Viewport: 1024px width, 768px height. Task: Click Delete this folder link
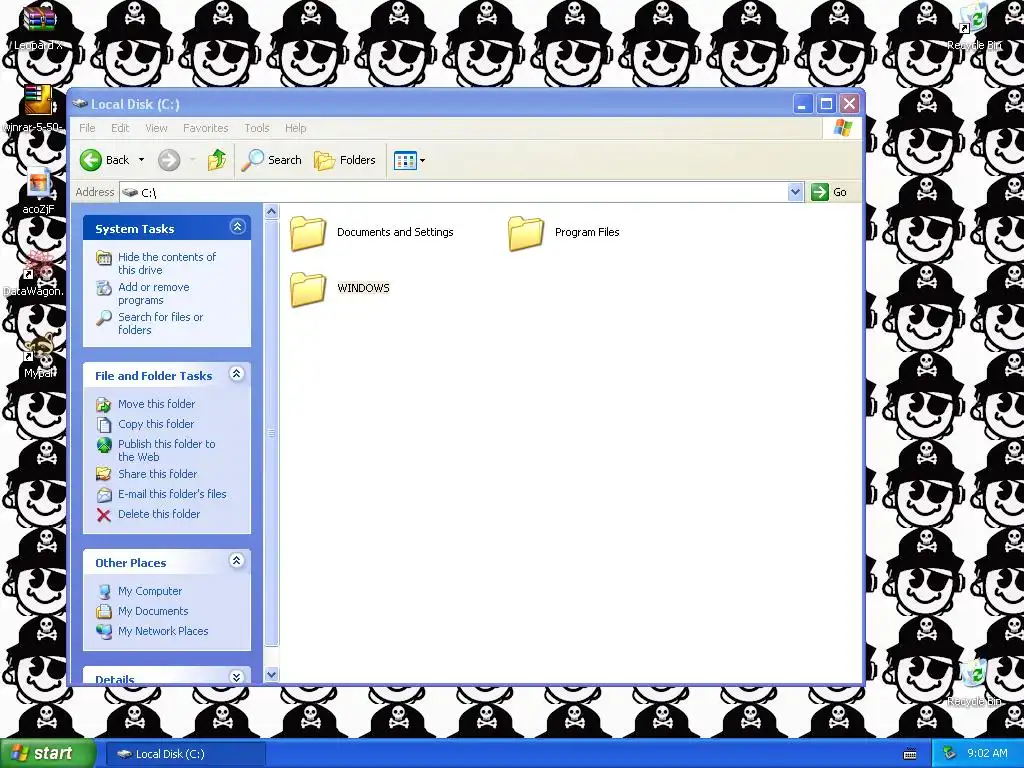[159, 515]
